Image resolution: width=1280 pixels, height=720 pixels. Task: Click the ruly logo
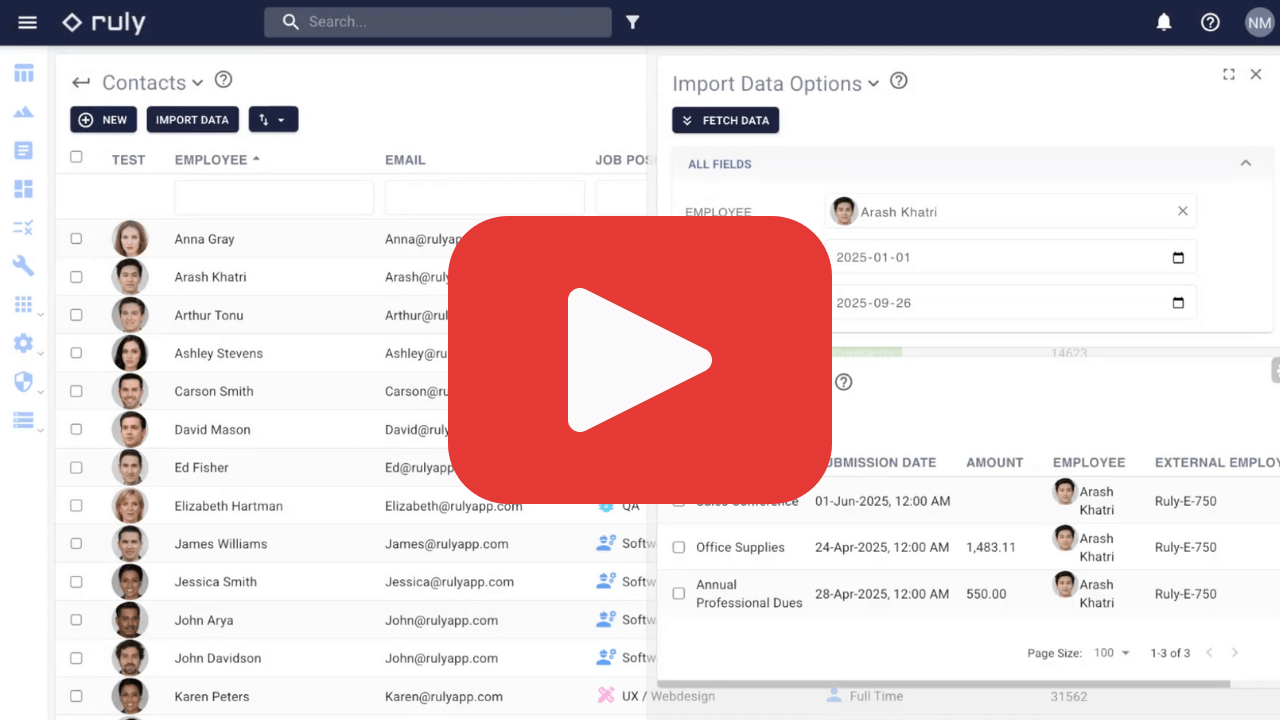[103, 22]
